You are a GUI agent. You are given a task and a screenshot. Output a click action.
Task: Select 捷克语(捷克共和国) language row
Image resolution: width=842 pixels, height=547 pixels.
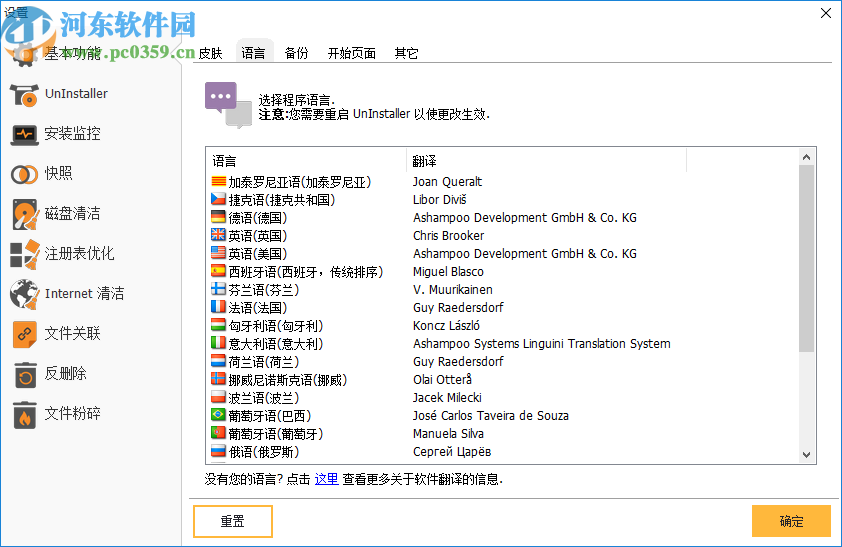(x=502, y=200)
